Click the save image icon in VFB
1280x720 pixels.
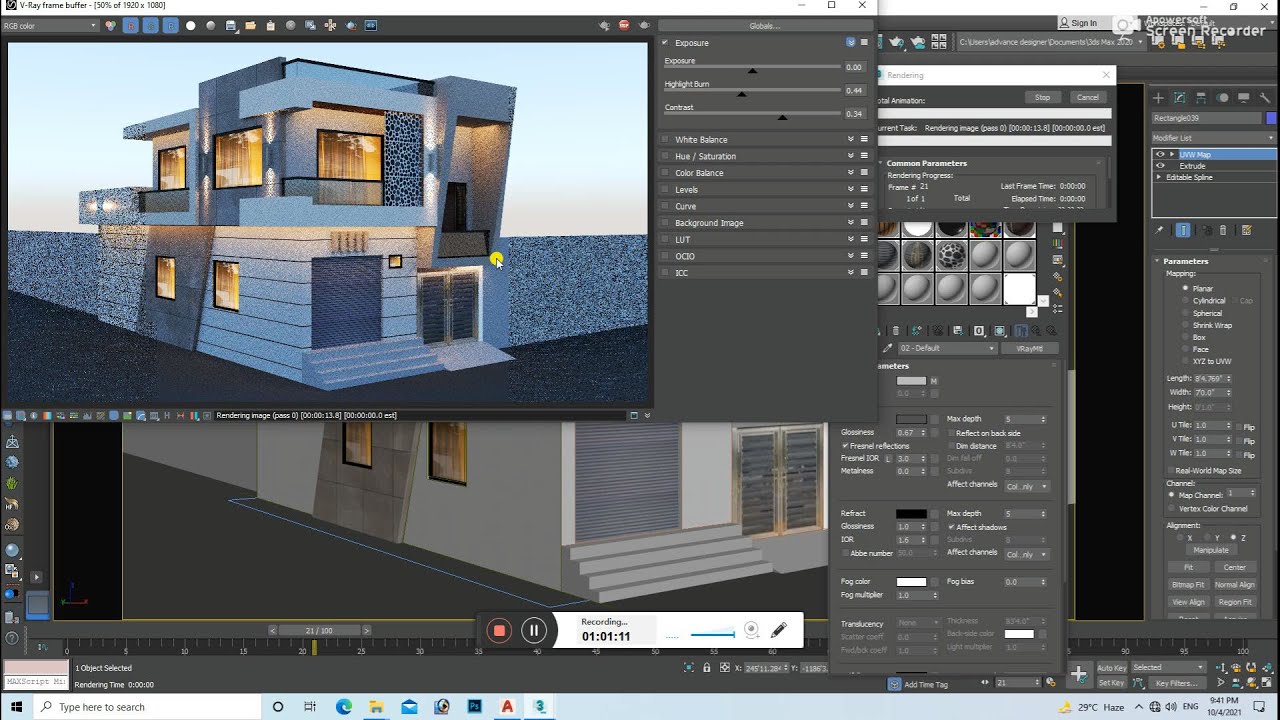point(231,26)
